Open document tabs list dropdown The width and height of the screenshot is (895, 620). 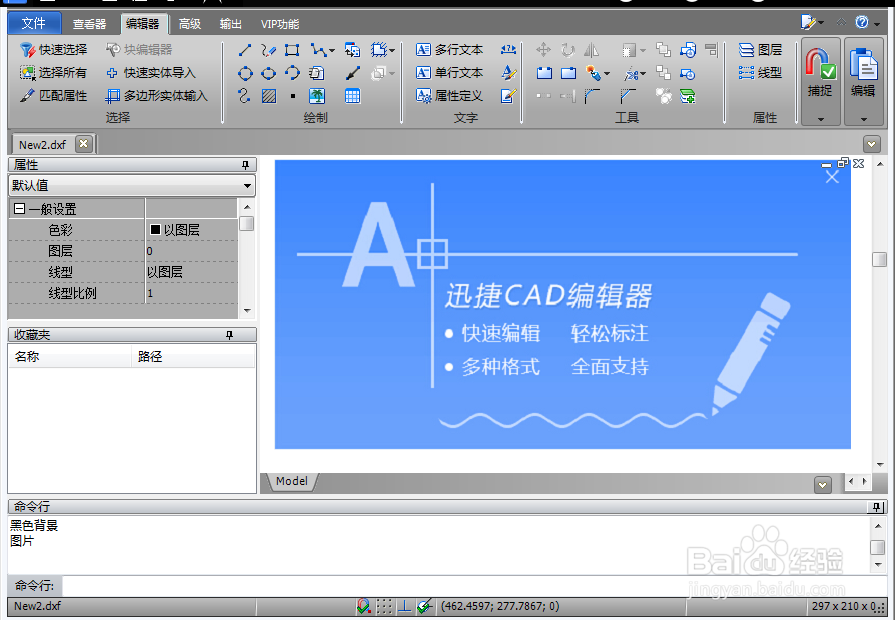[872, 144]
